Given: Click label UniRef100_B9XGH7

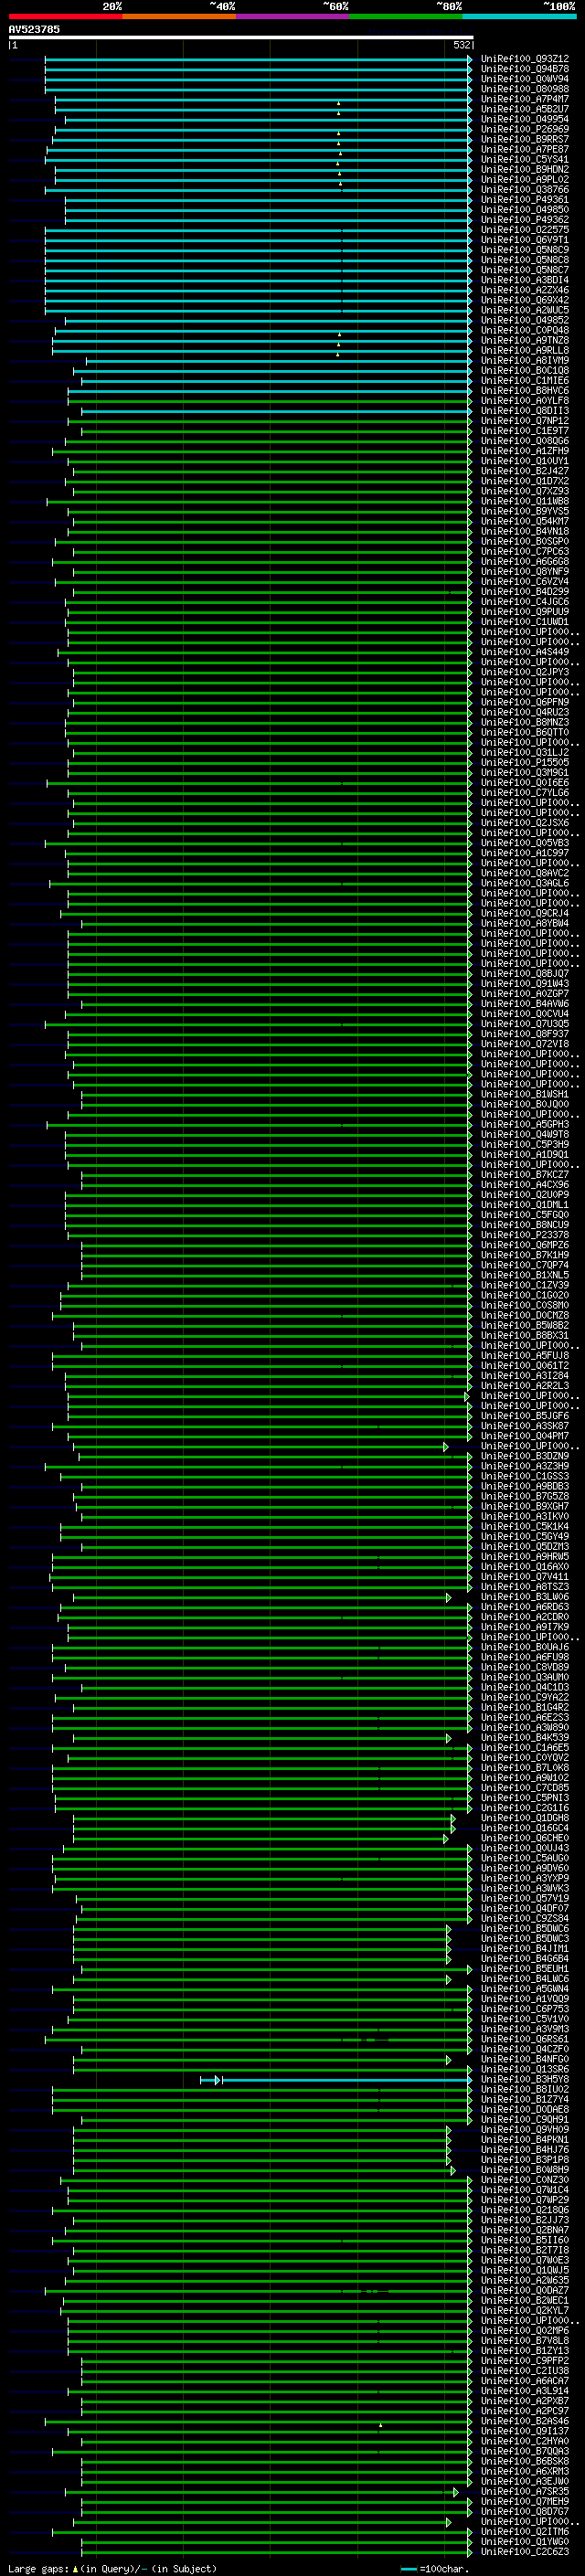Looking at the screenshot, I should point(525,1506).
